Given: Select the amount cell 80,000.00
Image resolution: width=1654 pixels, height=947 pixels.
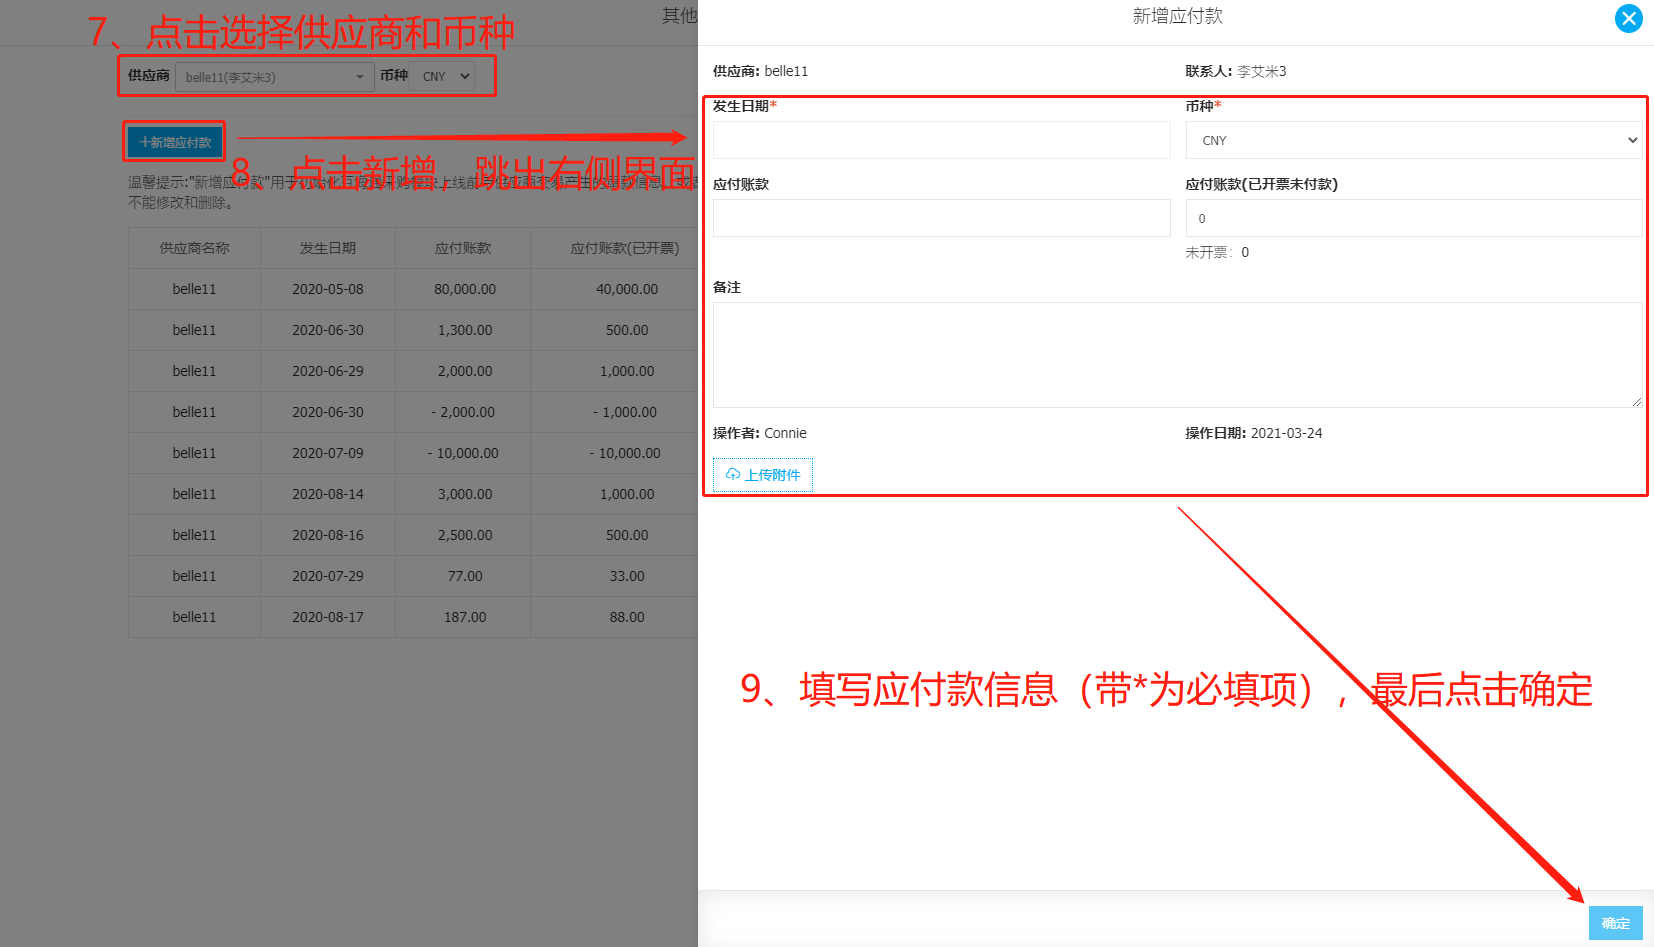Looking at the screenshot, I should [465, 289].
